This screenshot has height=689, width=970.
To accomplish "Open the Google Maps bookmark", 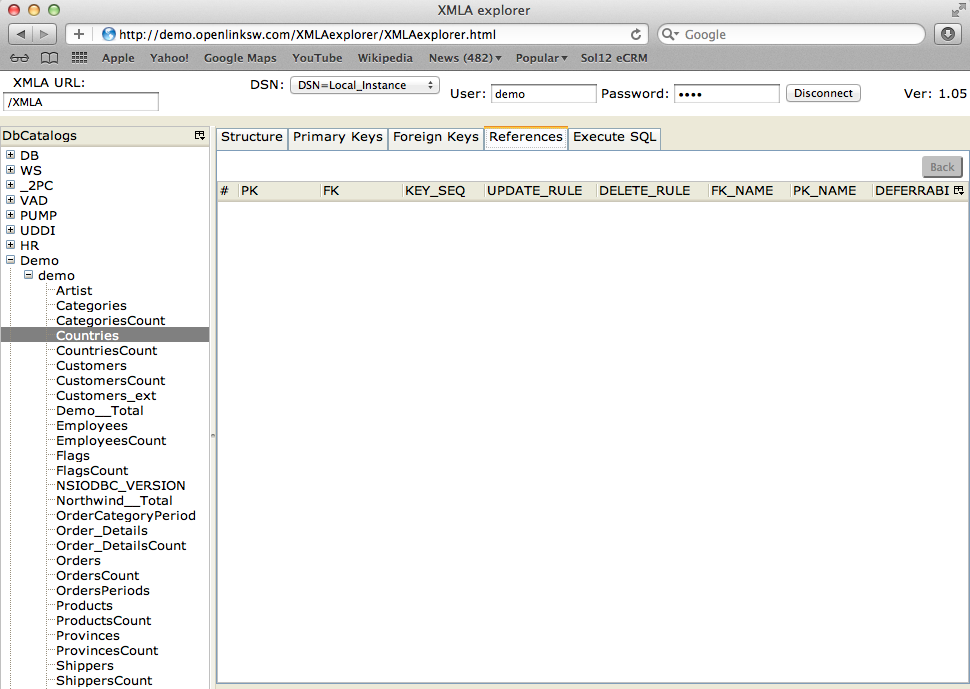I will [x=240, y=58].
